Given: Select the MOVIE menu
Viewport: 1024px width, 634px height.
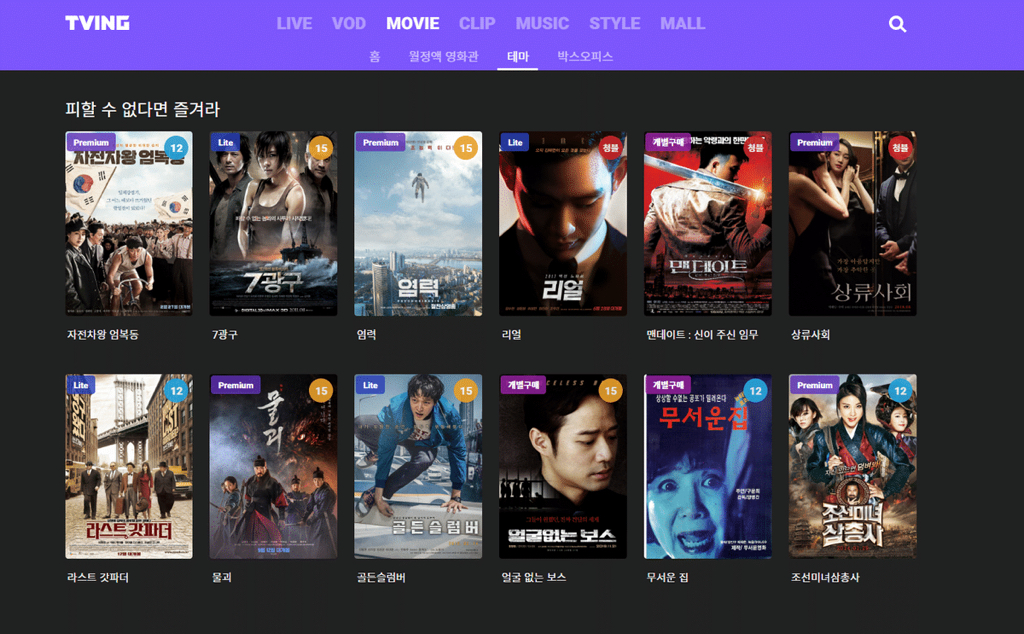Looking at the screenshot, I should pyautogui.click(x=413, y=24).
